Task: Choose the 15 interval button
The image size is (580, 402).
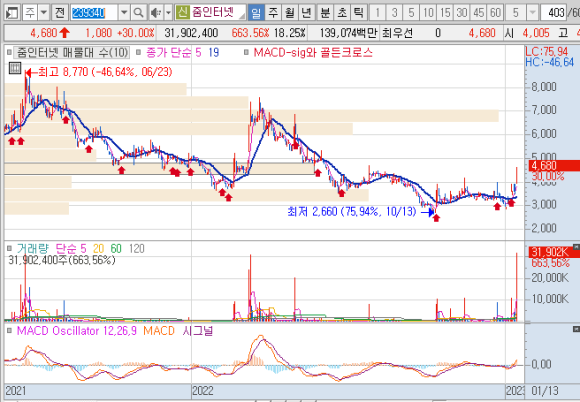Action: coord(445,13)
